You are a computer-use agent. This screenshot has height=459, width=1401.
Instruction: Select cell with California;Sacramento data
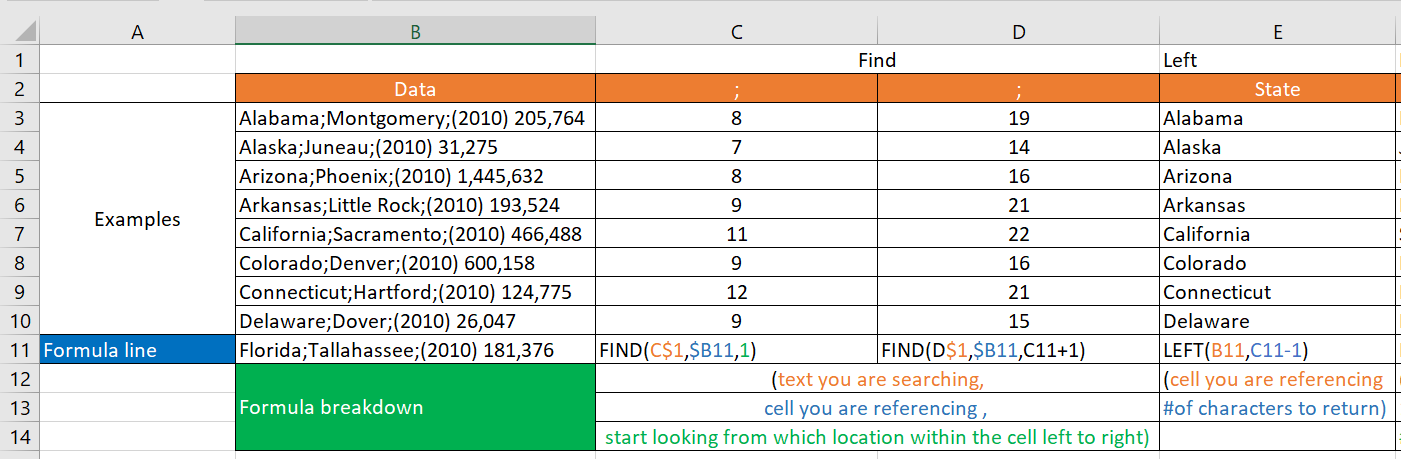coord(415,234)
